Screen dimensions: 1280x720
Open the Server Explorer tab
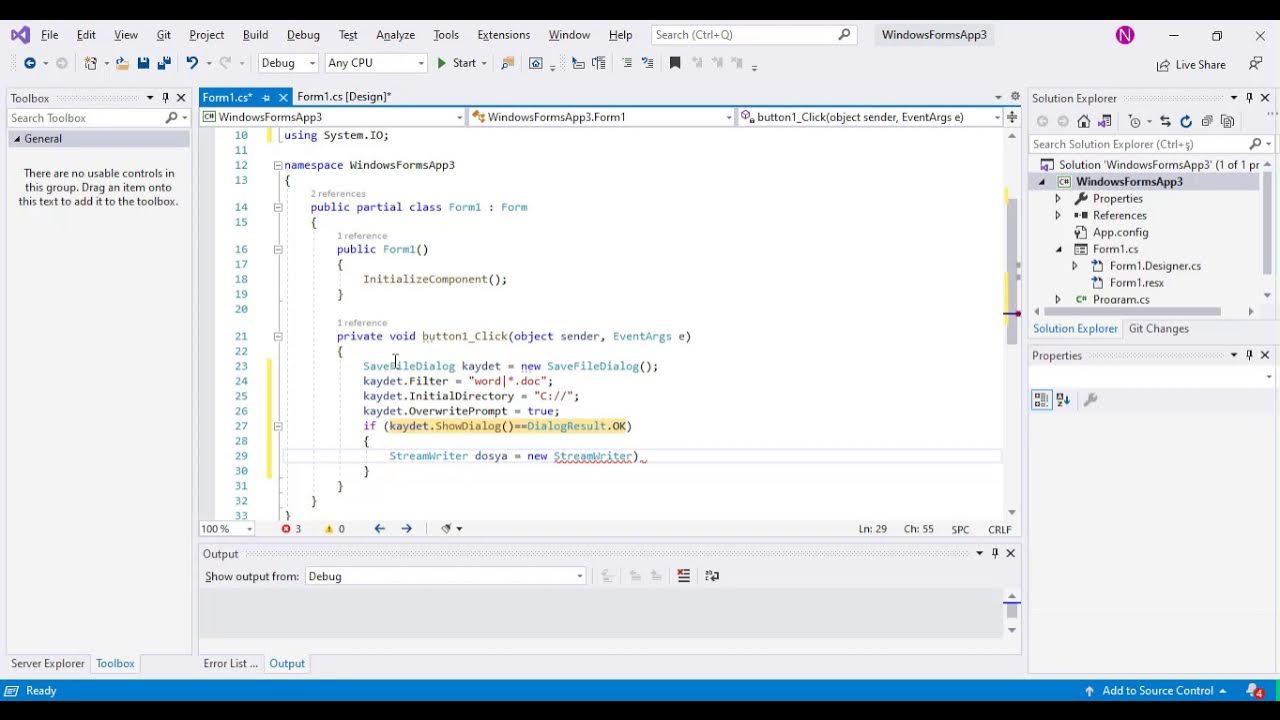[47, 663]
